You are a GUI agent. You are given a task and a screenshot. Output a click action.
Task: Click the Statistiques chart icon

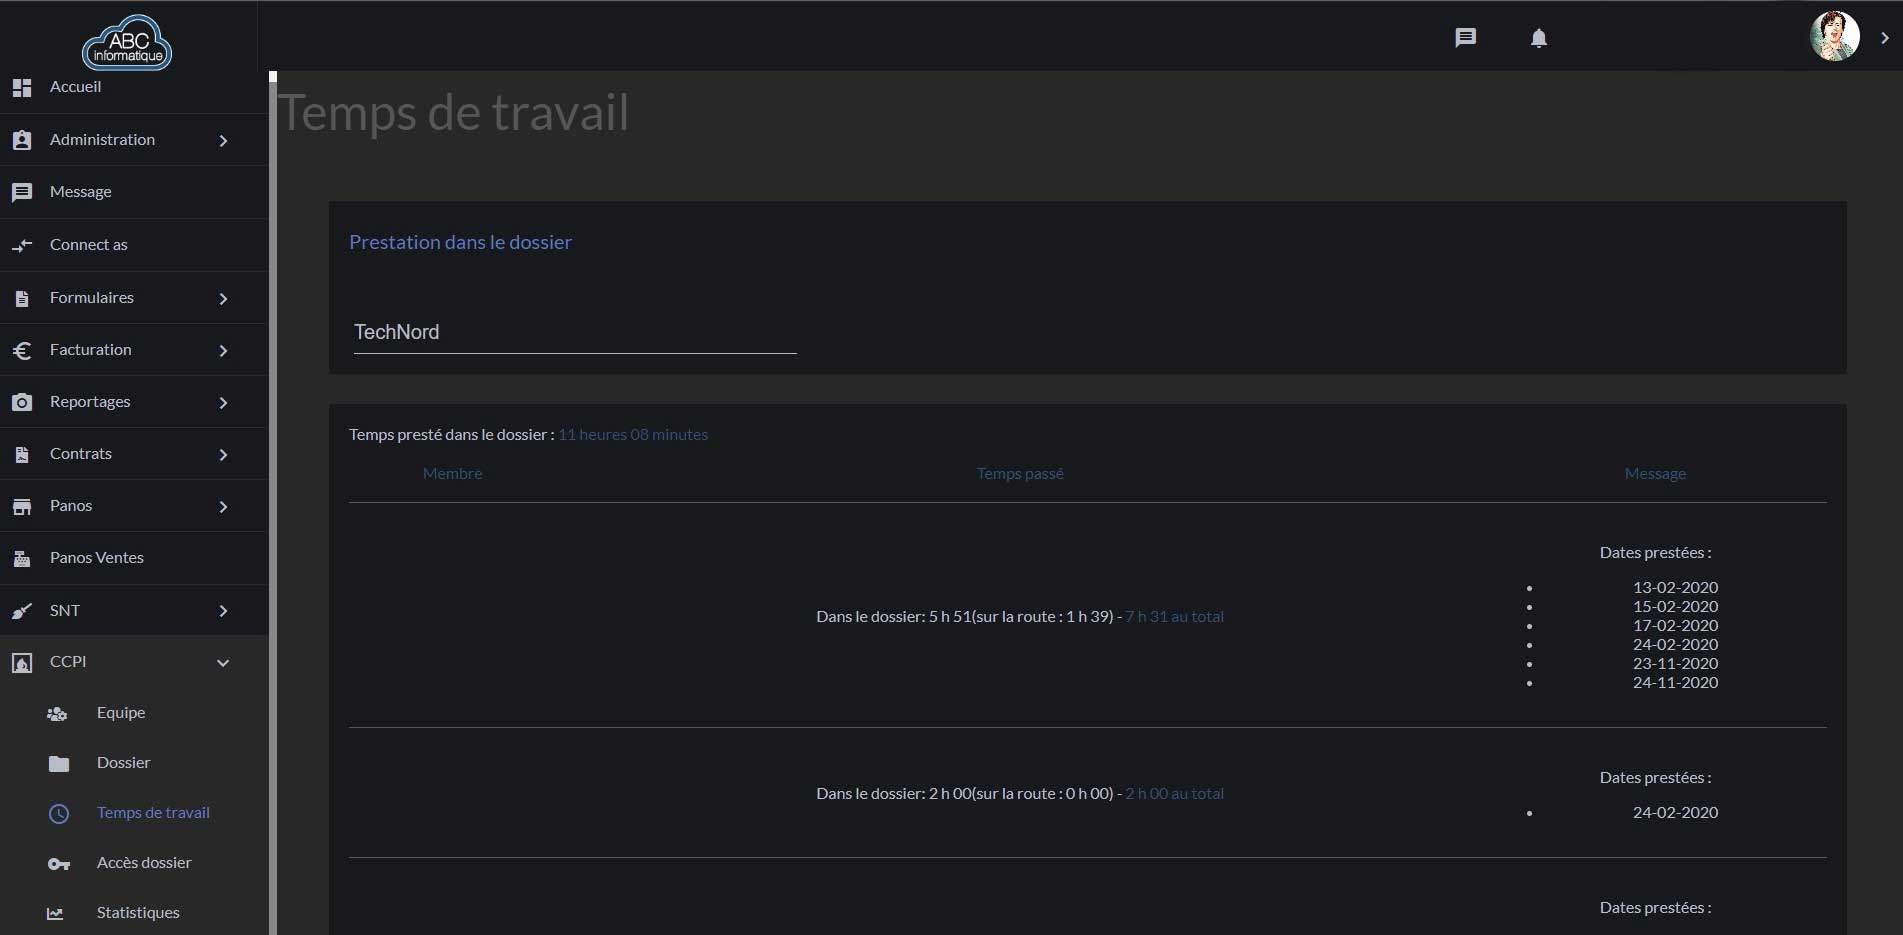click(x=56, y=913)
